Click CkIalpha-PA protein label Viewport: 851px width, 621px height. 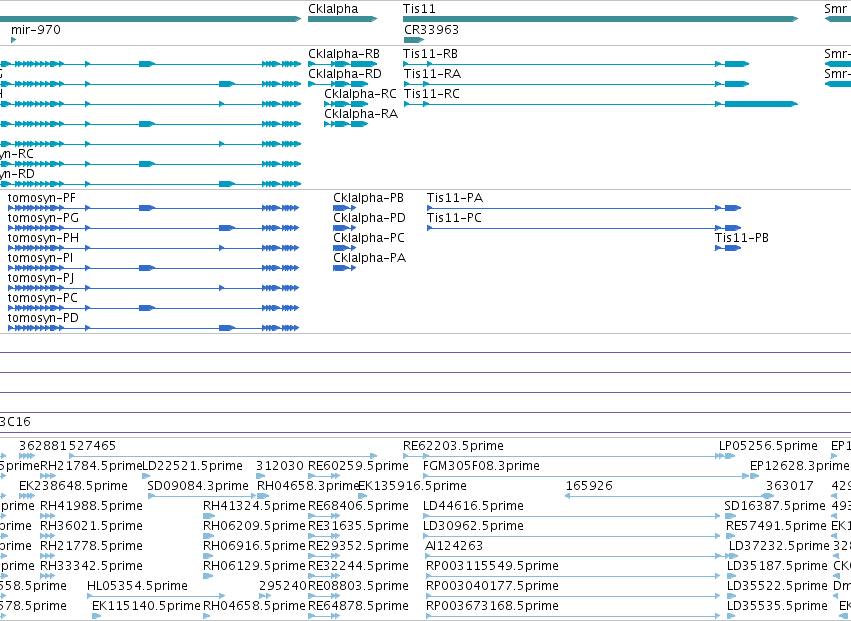(370, 258)
